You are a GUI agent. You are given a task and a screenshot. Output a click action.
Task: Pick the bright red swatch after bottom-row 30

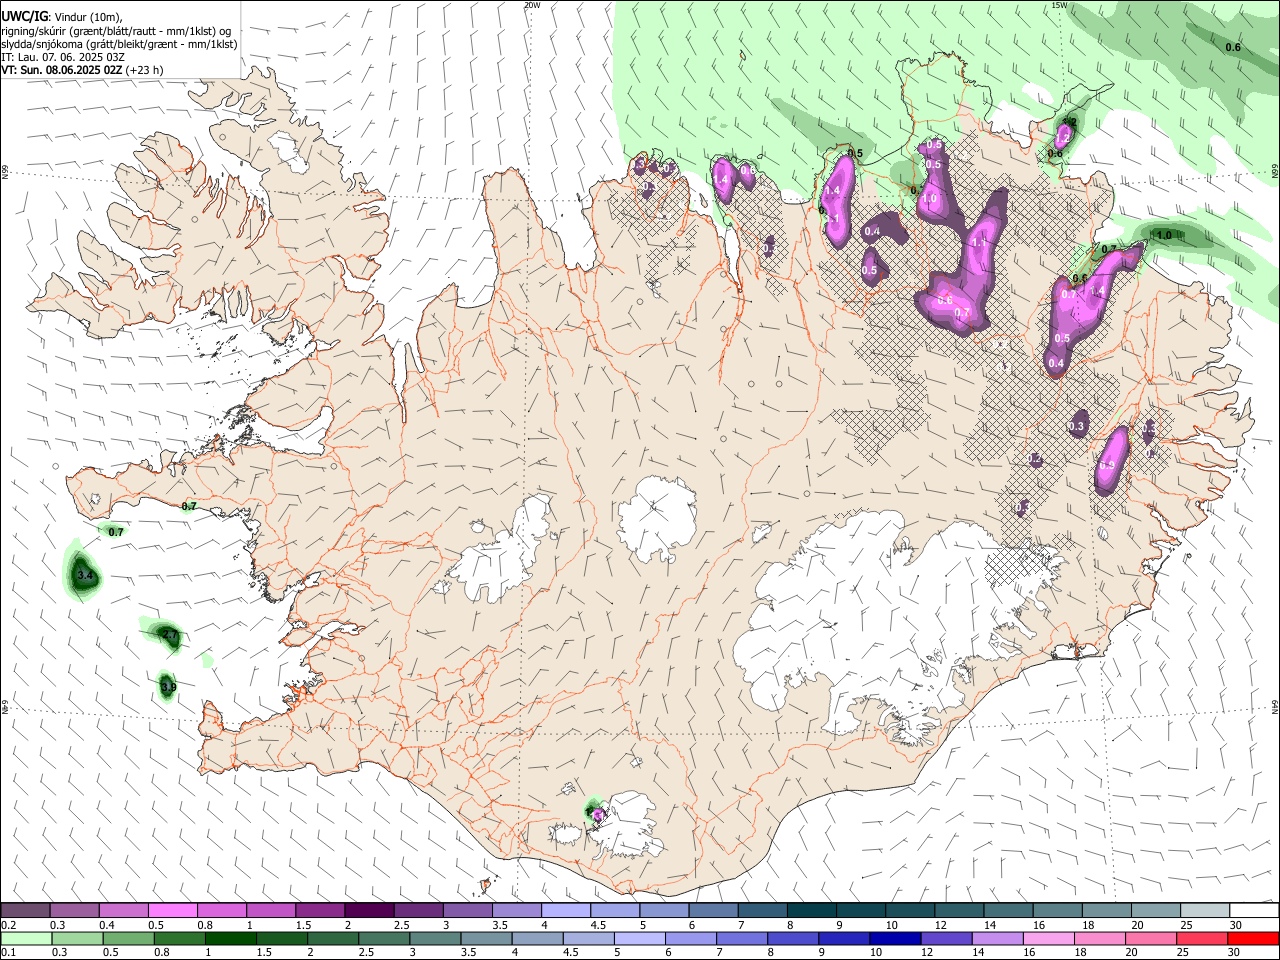(1254, 938)
